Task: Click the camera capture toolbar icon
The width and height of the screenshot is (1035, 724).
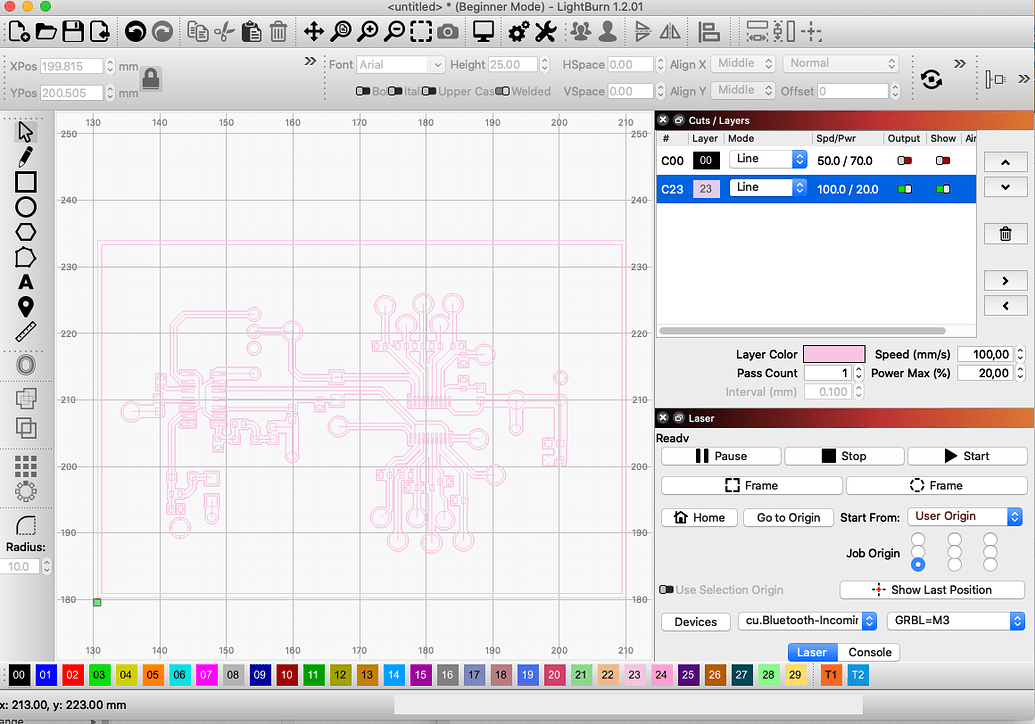Action: (448, 31)
